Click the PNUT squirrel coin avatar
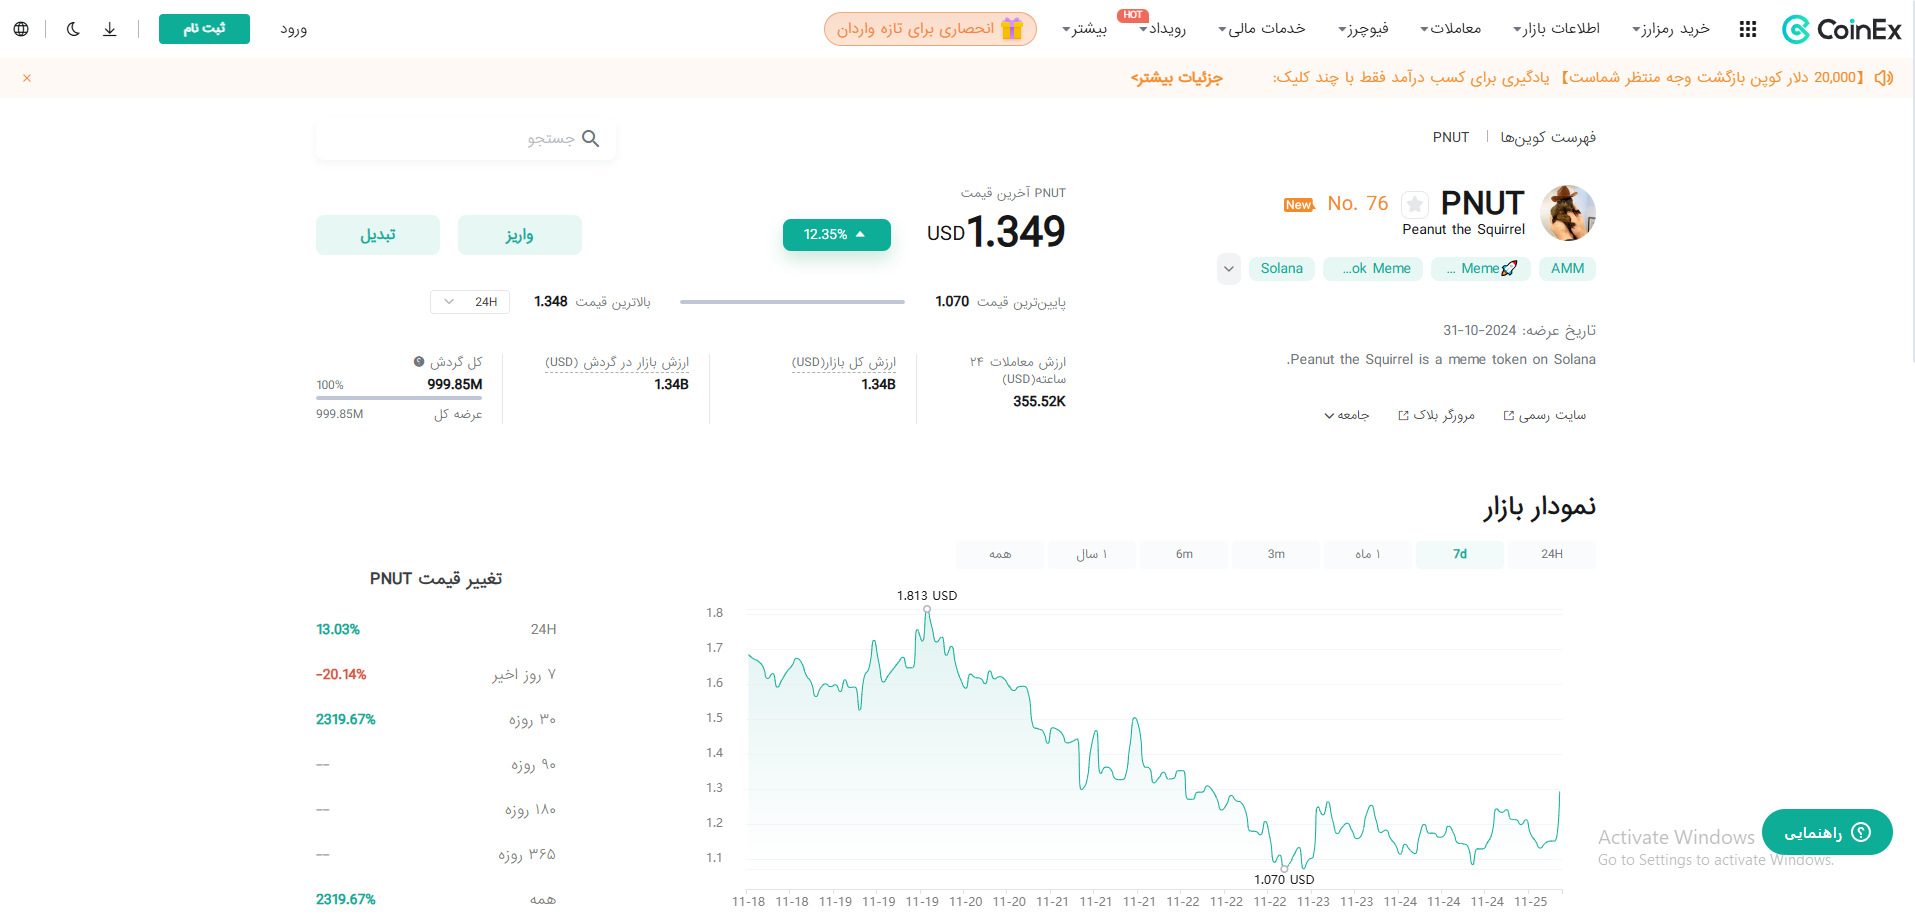The width and height of the screenshot is (1915, 917). 1568,213
